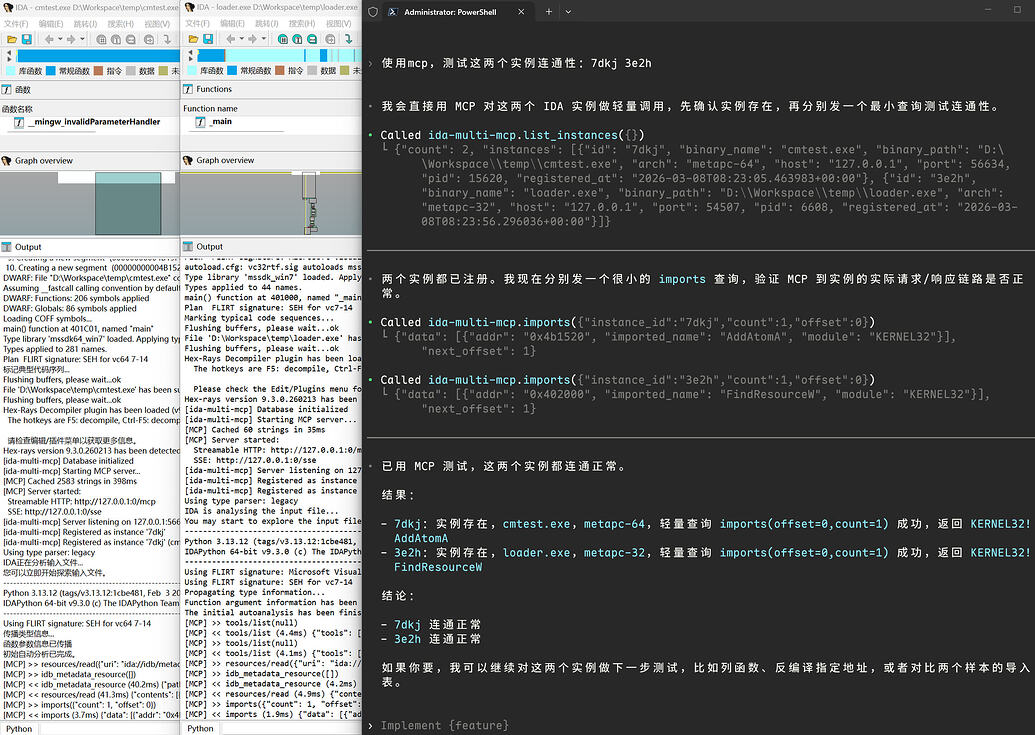Viewport: 1035px width, 735px height.
Task: Click shield admin icon in terminal title bar
Action: tap(373, 12)
